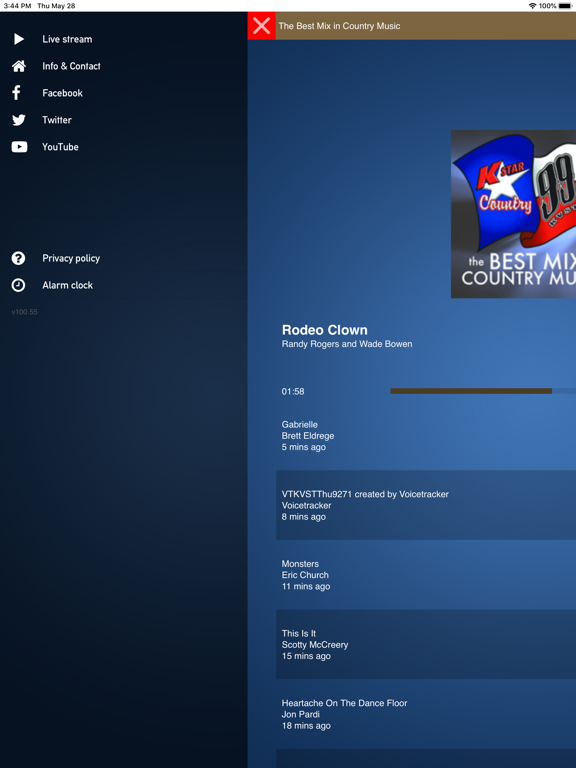Open the Alarm clock menu item

click(123, 285)
